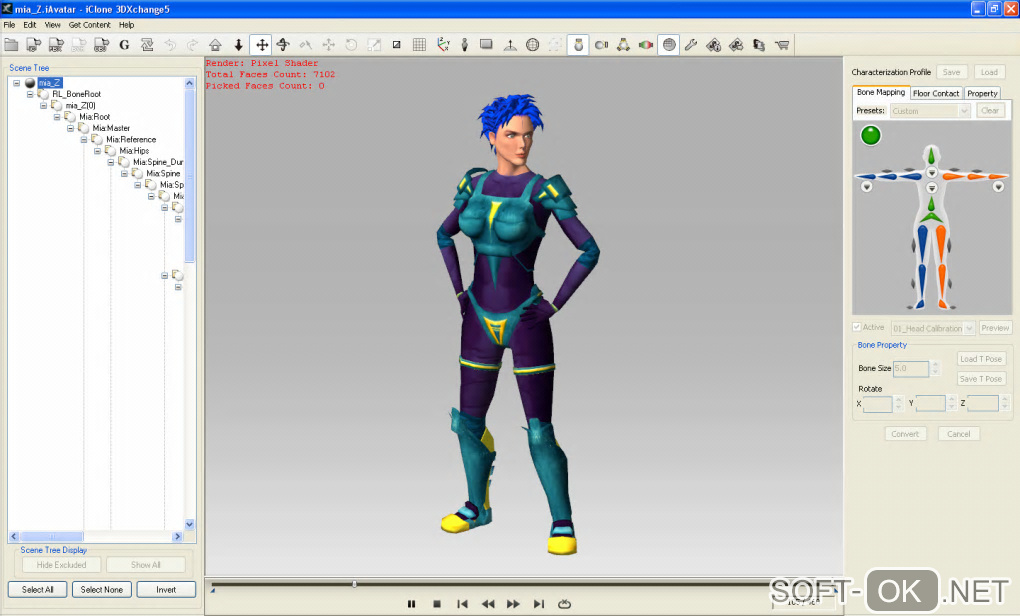The width and height of the screenshot is (1020, 616).
Task: Switch to the Floor Contact tab
Action: pyautogui.click(x=936, y=94)
